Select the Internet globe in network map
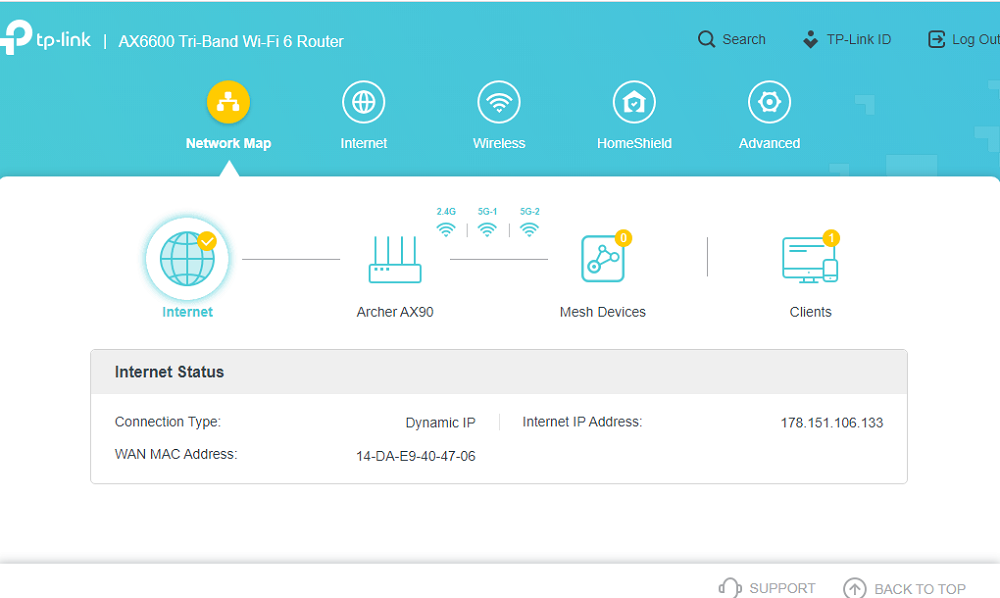Image resolution: width=1000 pixels, height=598 pixels. (187, 259)
